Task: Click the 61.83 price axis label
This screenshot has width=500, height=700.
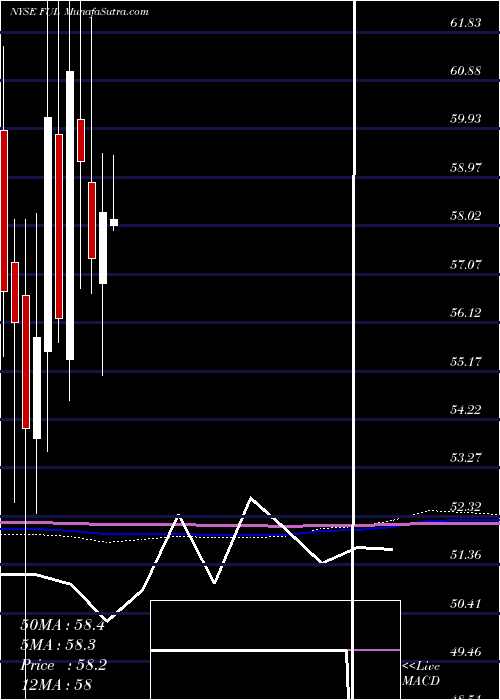Action: [466, 22]
